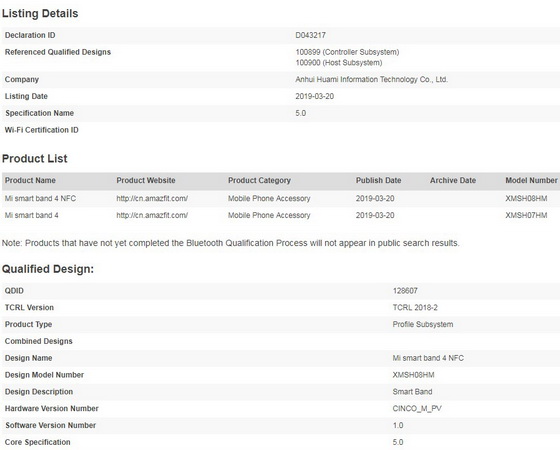Select the model number XMSH07HM in the product list

click(x=526, y=215)
